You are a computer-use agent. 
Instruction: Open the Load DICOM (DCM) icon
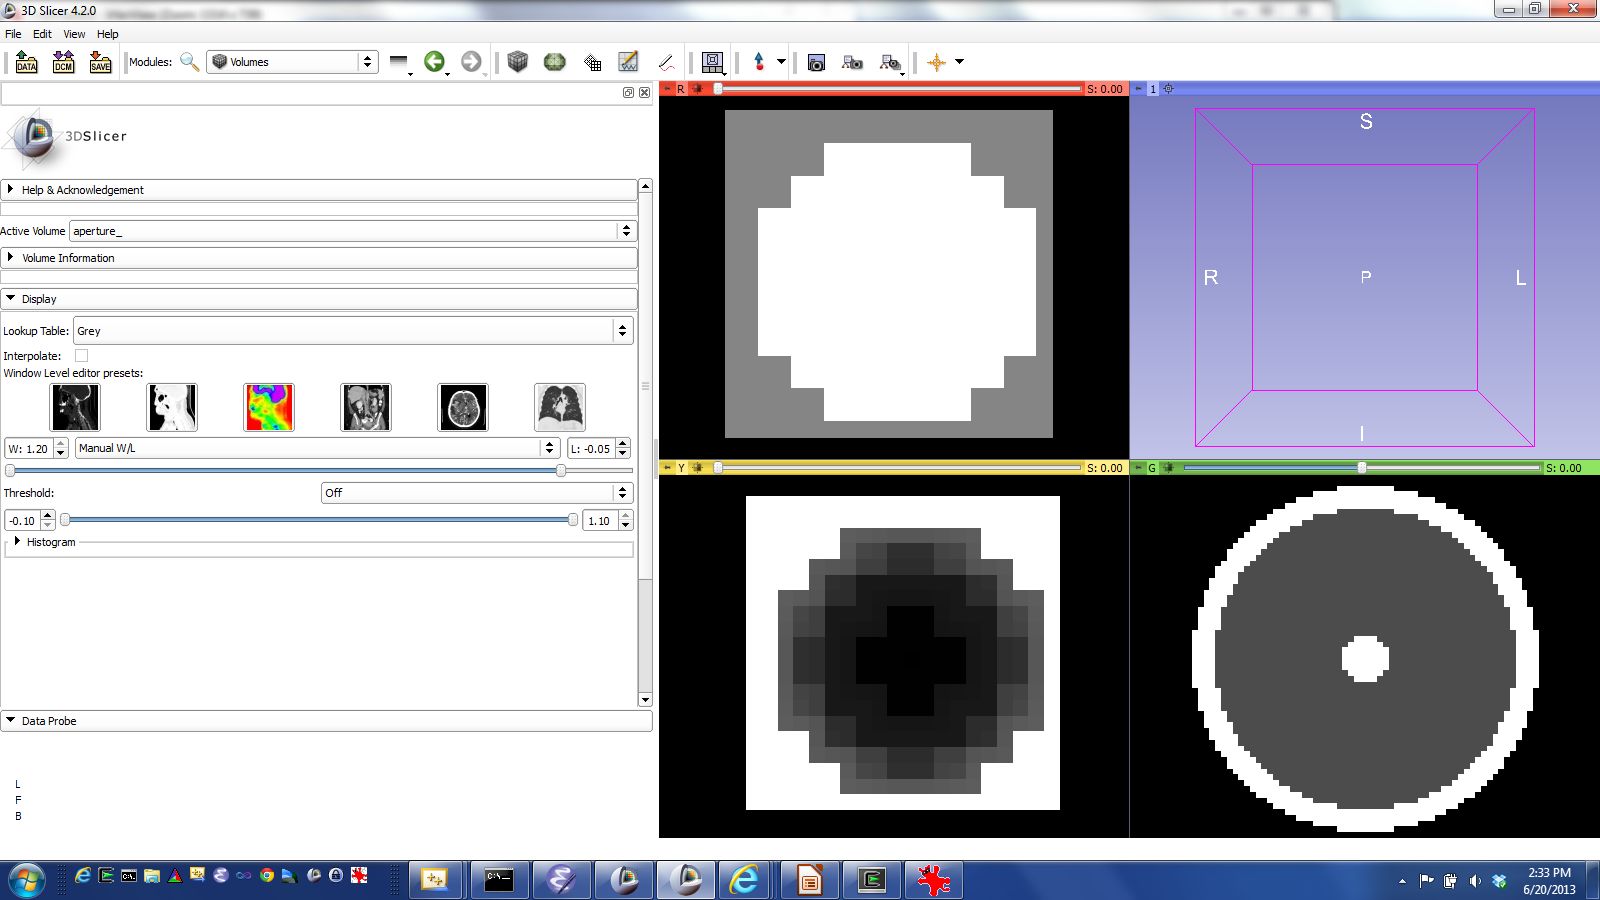point(63,62)
